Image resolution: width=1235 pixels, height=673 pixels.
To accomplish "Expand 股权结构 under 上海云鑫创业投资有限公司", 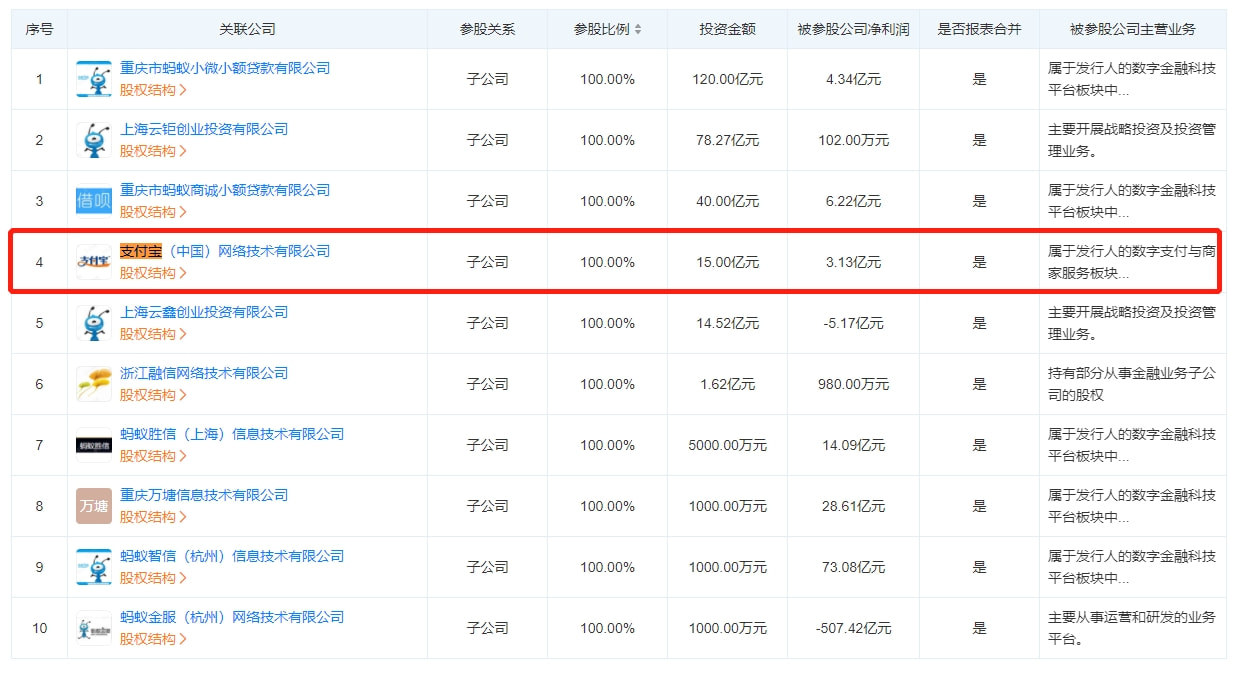I will 153,334.
